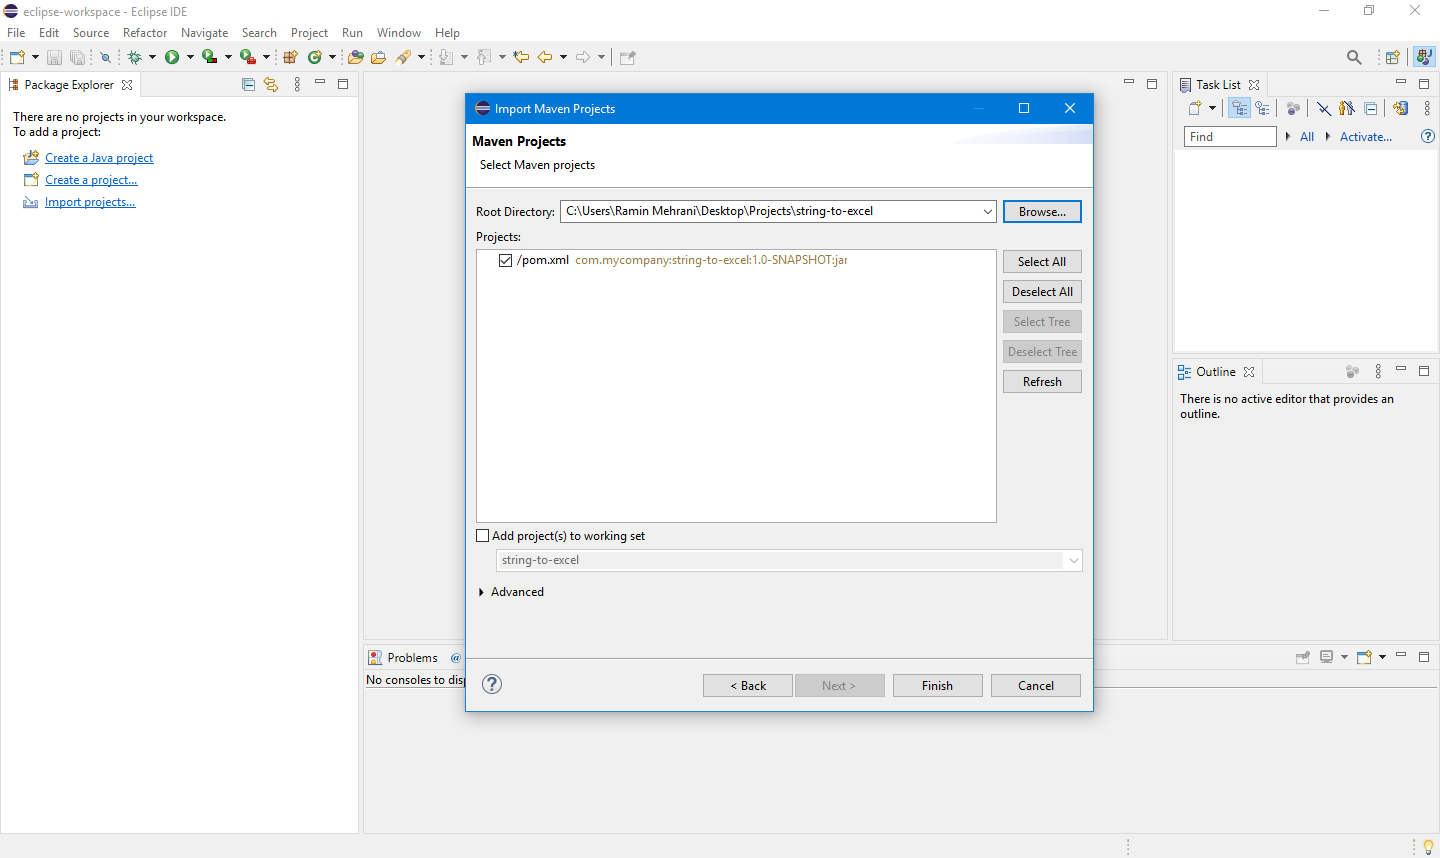Click the Collapse All icon in Package Explorer
The image size is (1440, 858).
coord(248,85)
